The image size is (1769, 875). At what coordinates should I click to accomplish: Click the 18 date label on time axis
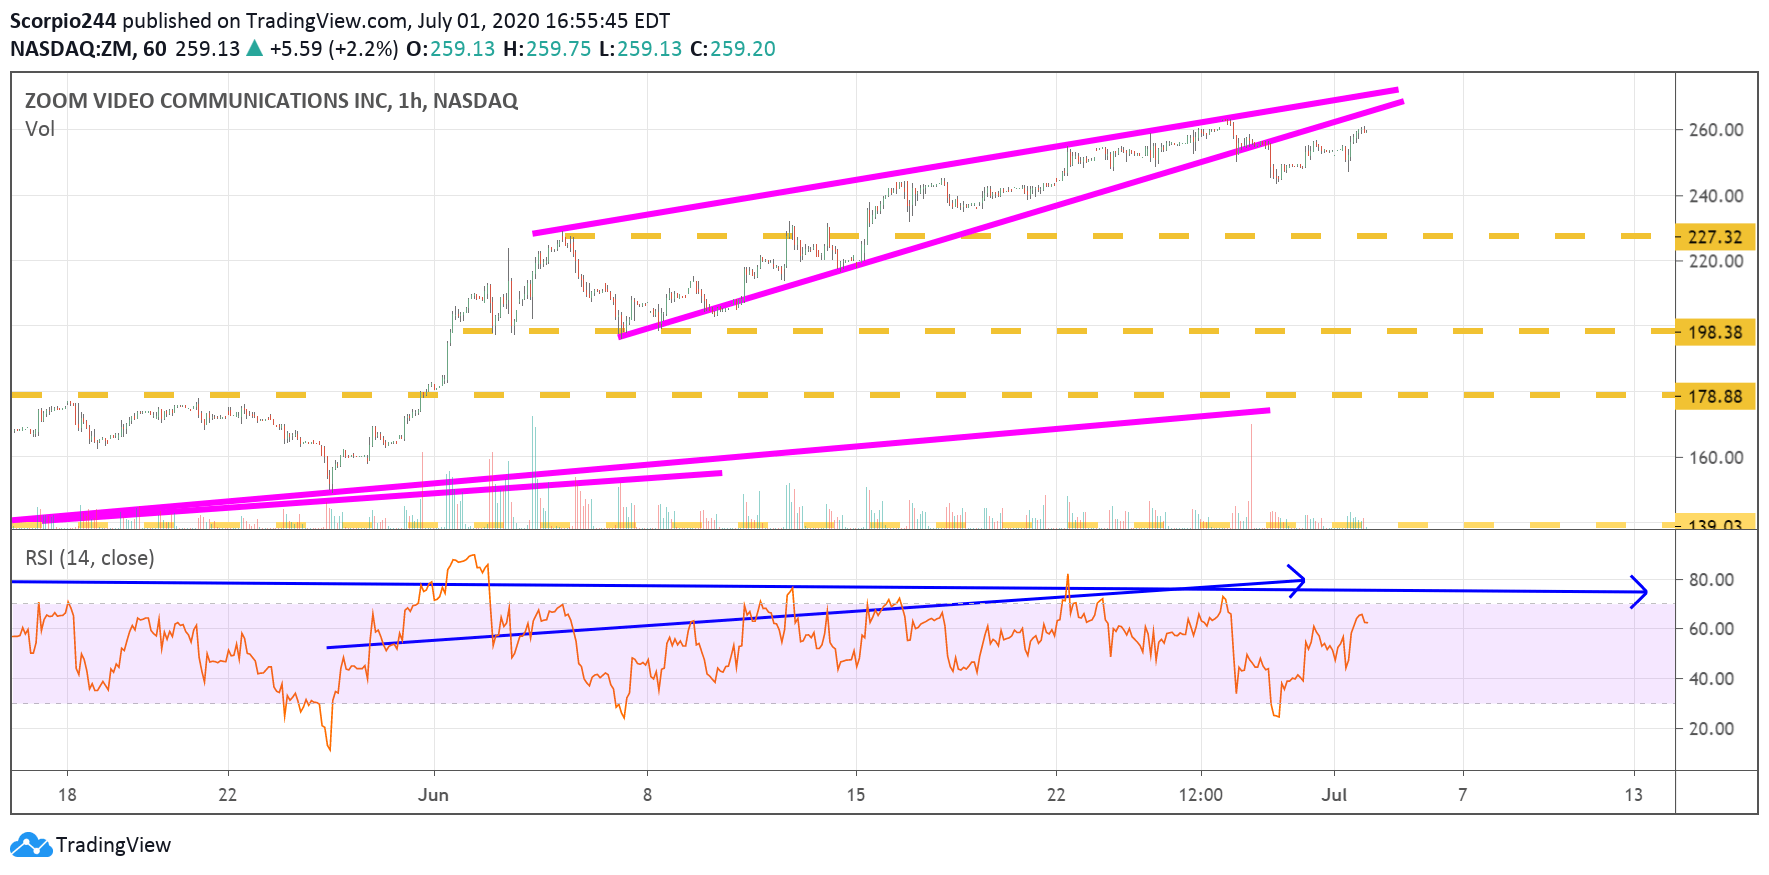pos(67,795)
